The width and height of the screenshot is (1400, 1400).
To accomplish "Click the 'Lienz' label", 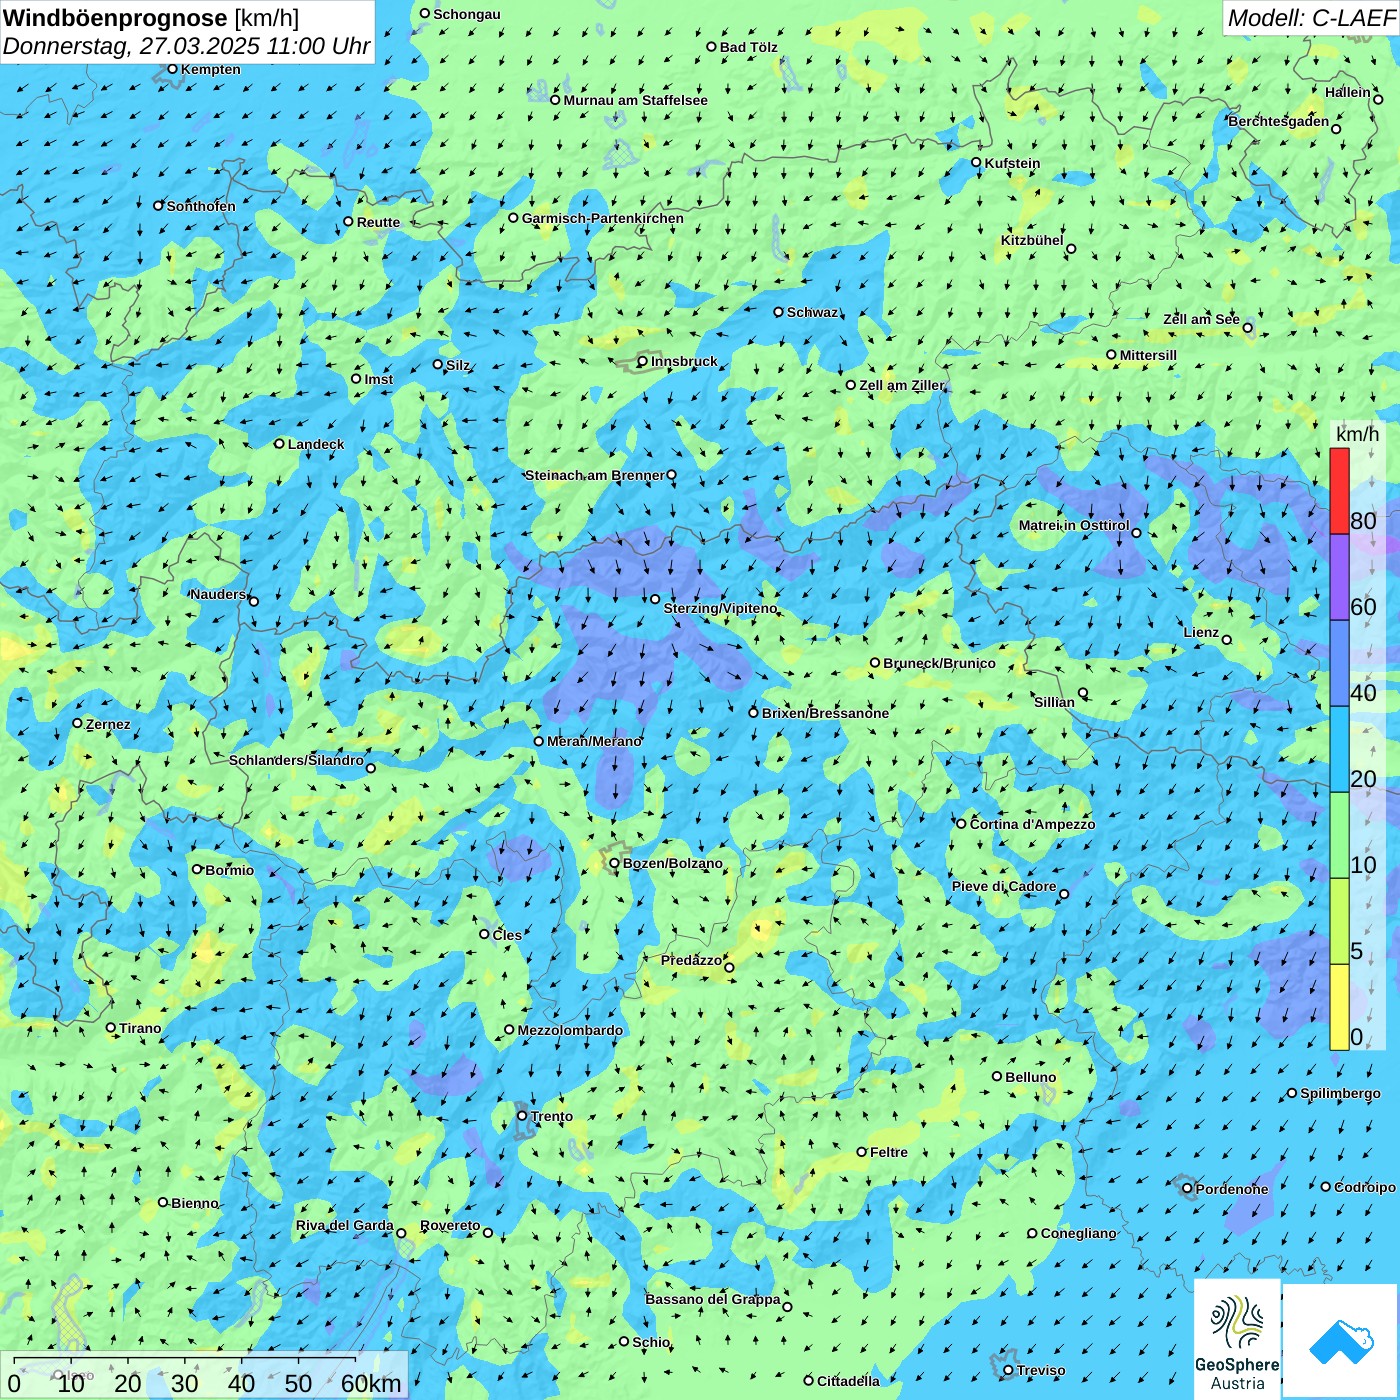I will 1201,632.
